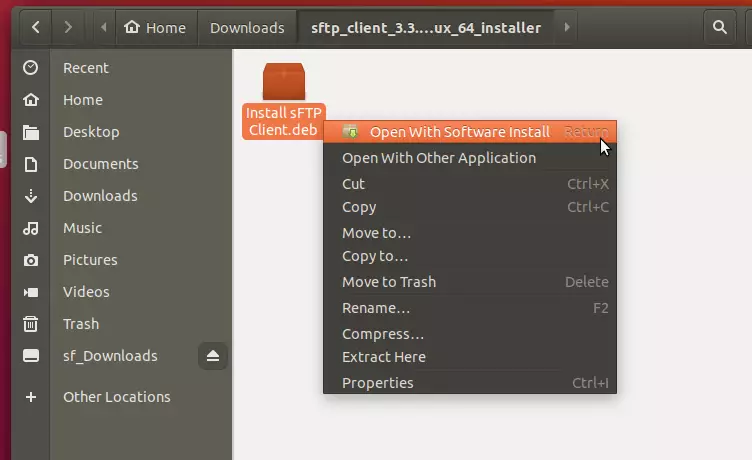Viewport: 752px width, 460px height.
Task: Jump to Home in the path bar
Action: tap(155, 27)
